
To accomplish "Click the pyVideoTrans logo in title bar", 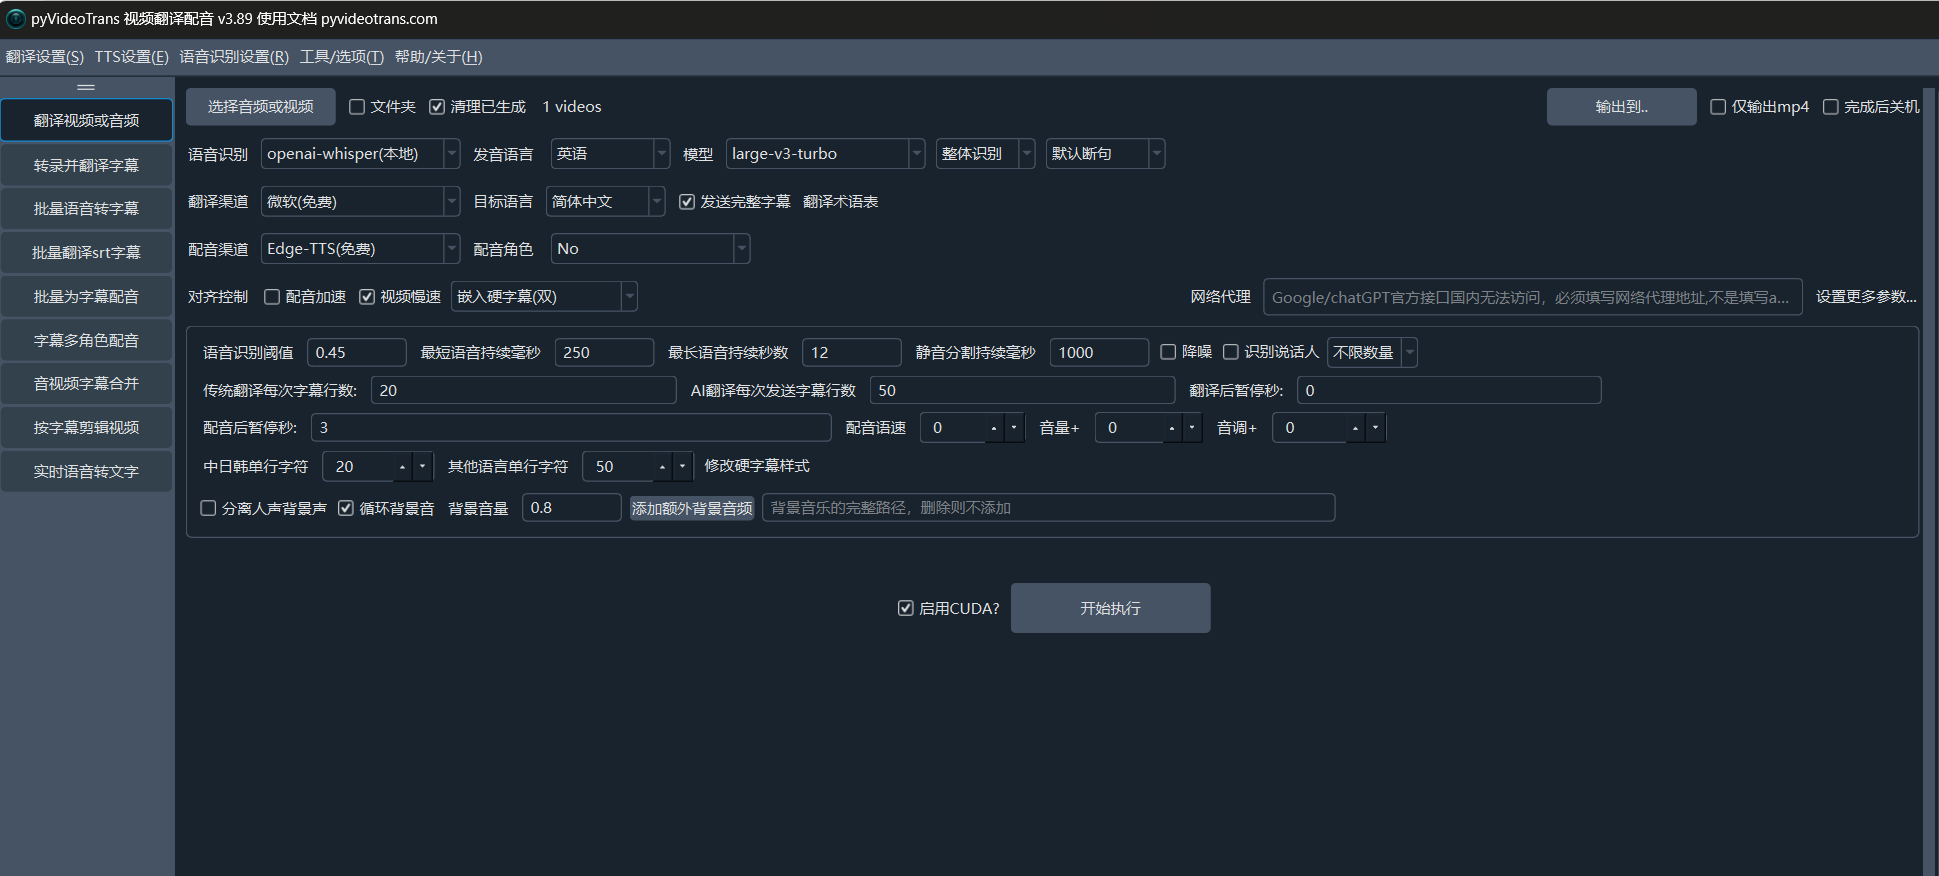I will pos(15,19).
